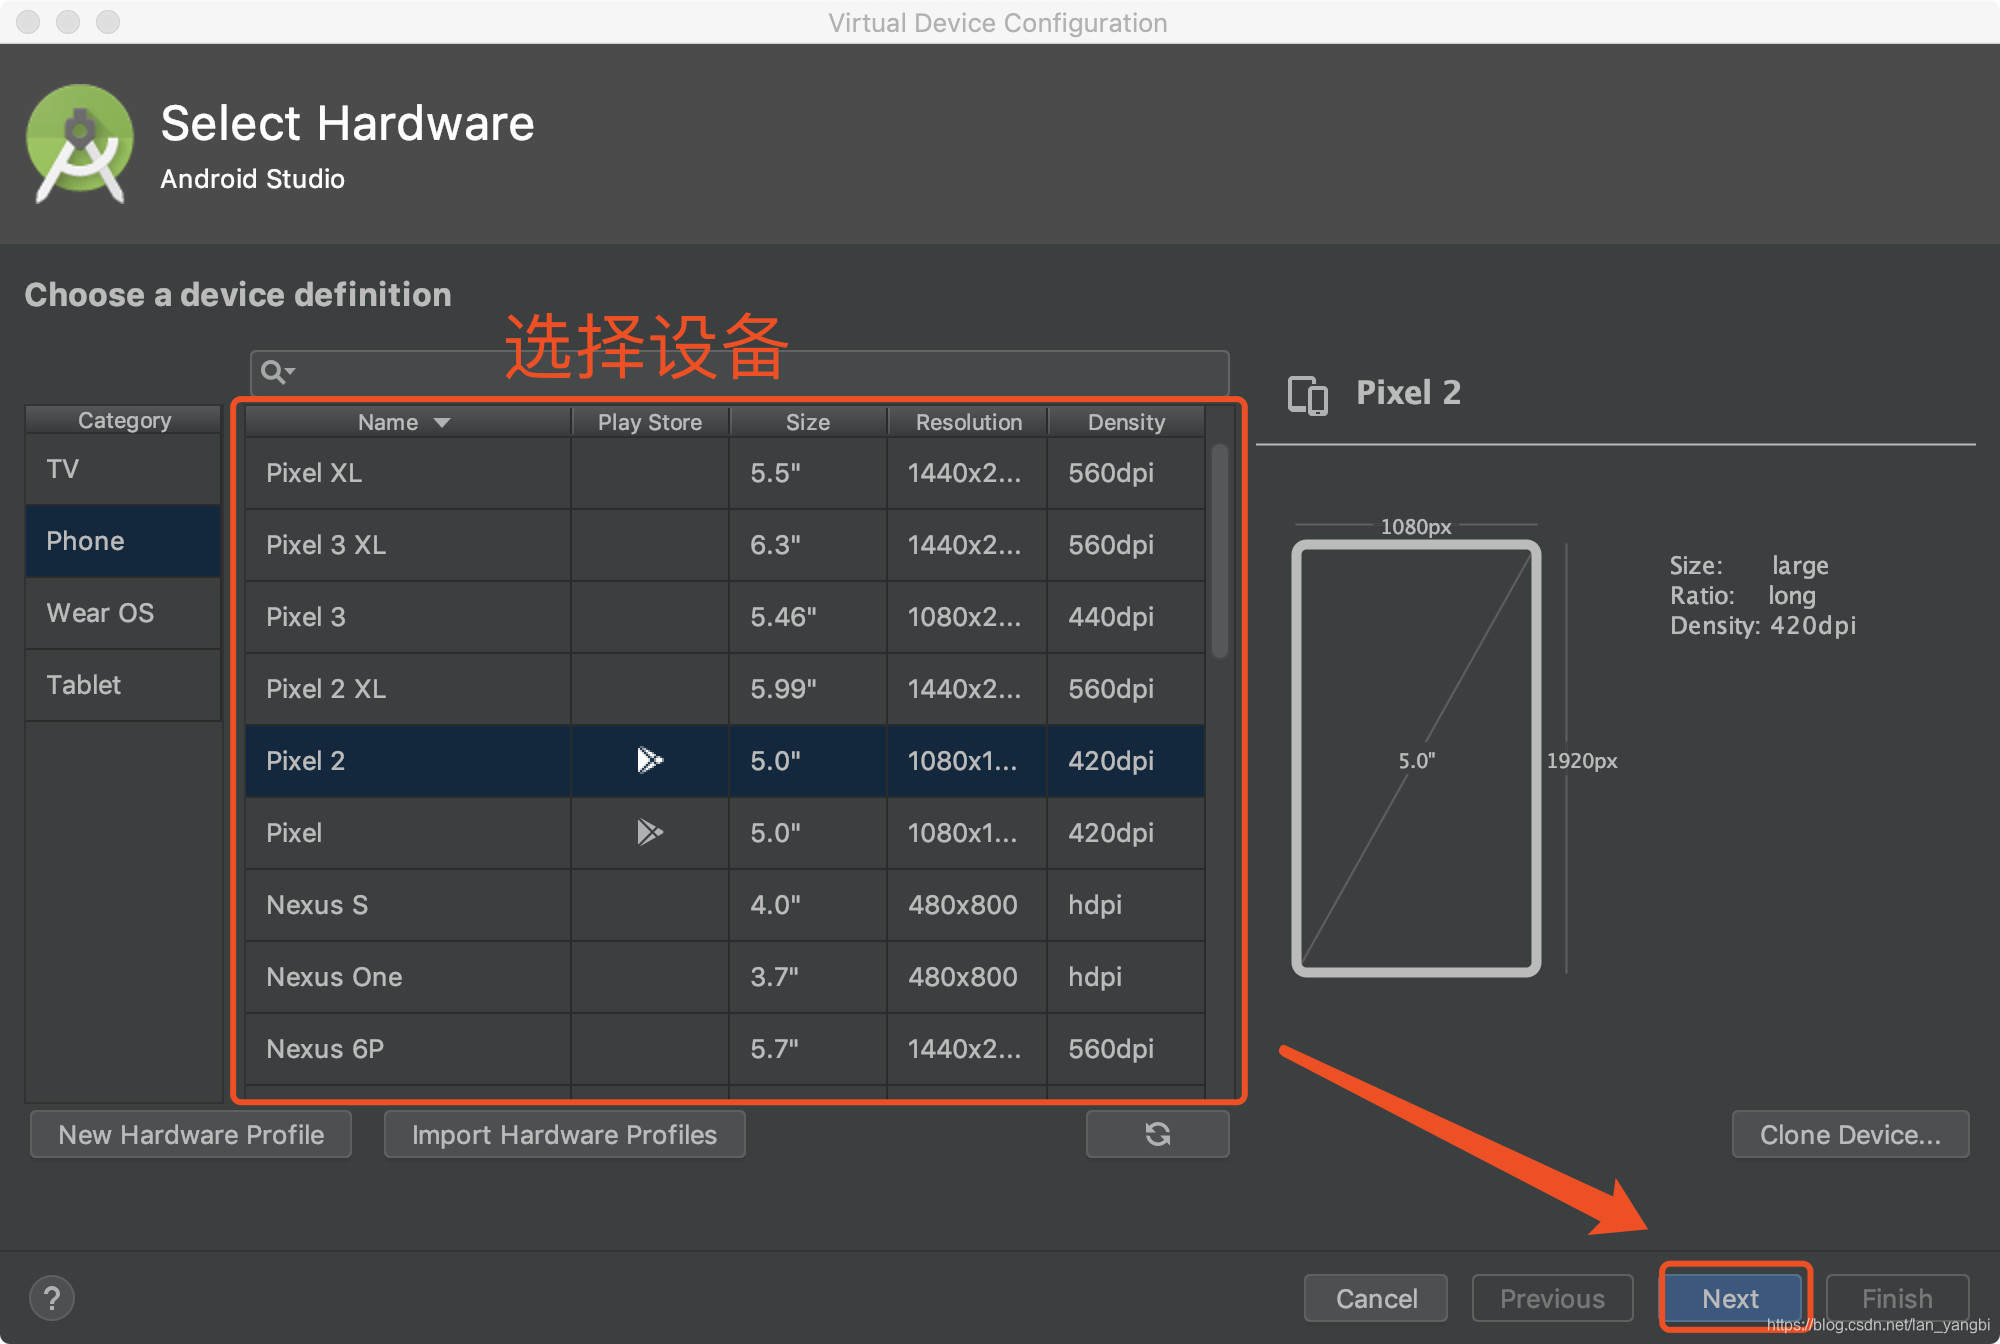Sort by the Play Store column header
The image size is (2000, 1344).
[x=650, y=422]
